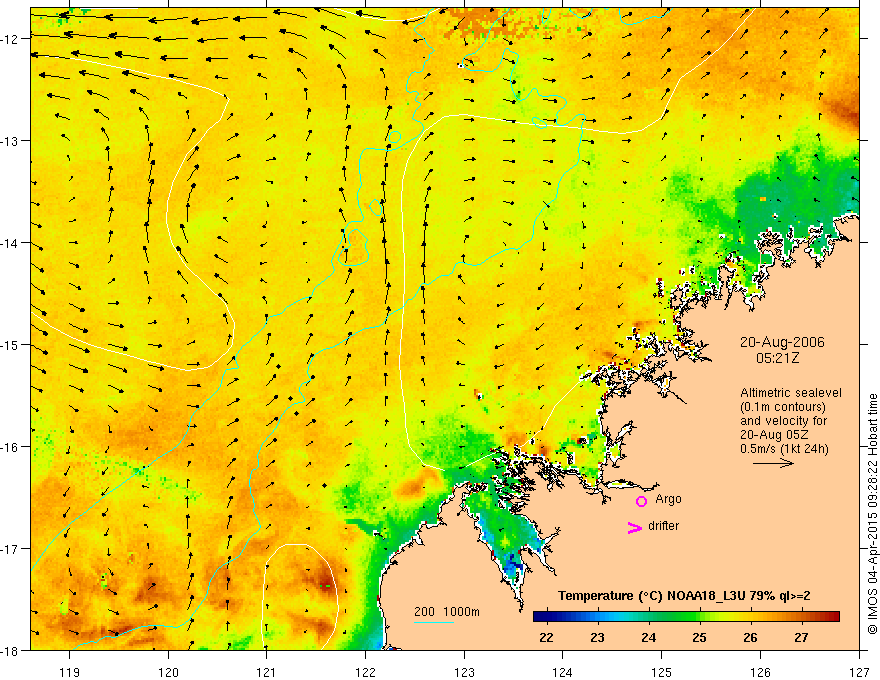Click the 'and velocity for' caption line
The width and height of the screenshot is (880, 680).
(783, 421)
